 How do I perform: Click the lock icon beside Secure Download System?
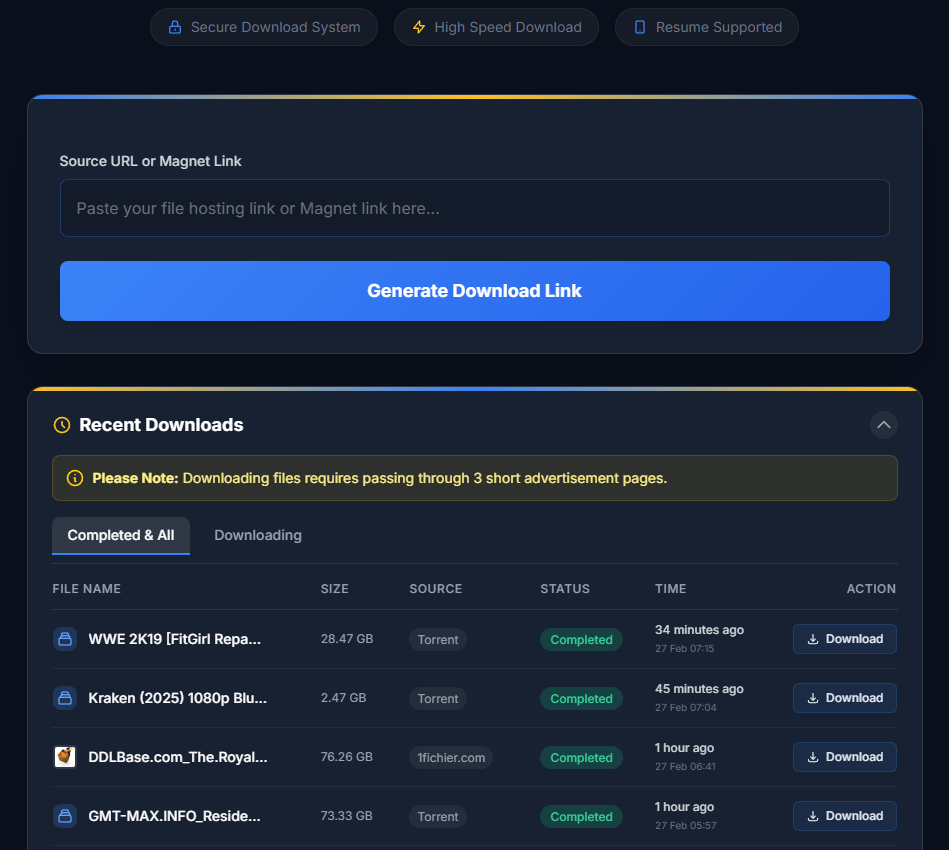[175, 27]
